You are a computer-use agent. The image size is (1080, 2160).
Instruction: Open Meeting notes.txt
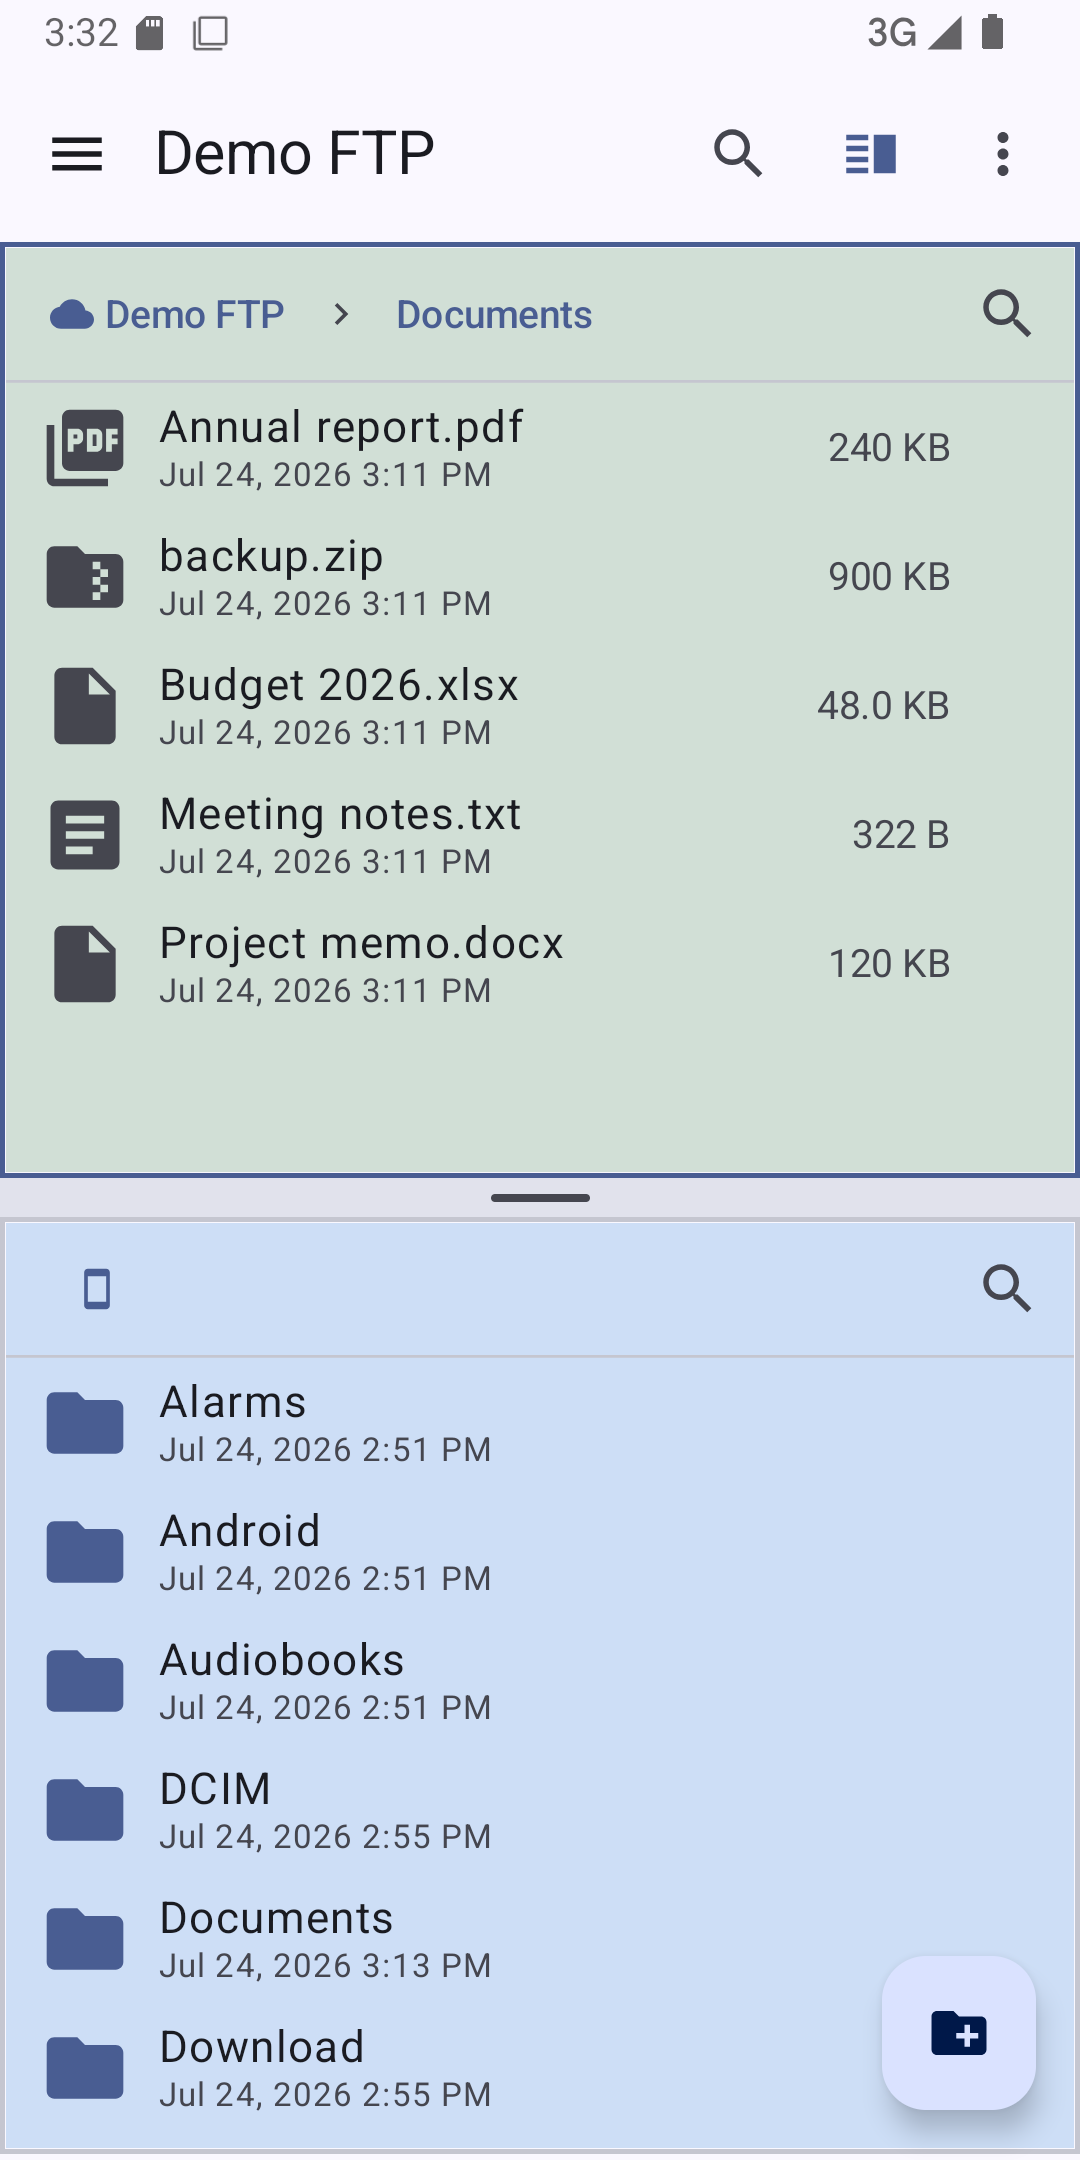[x=540, y=835]
